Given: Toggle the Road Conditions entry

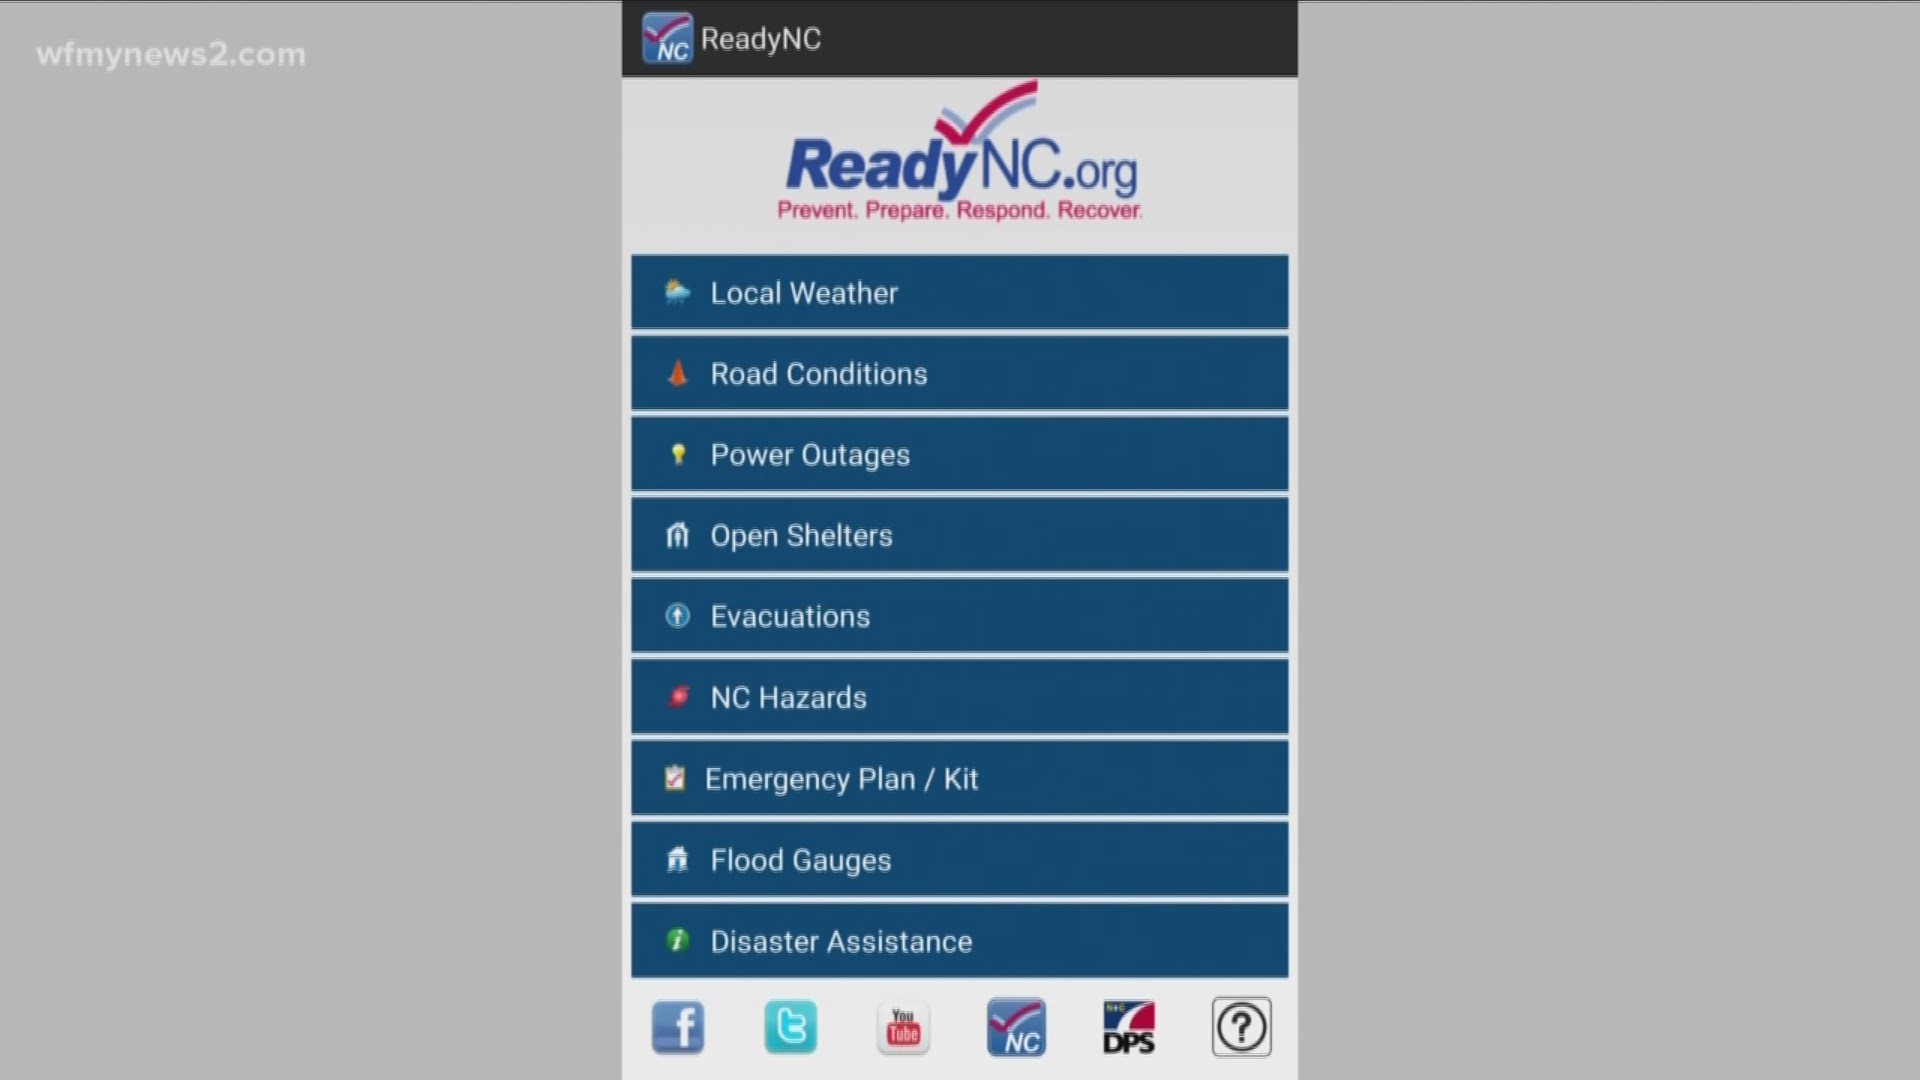Looking at the screenshot, I should 959,373.
